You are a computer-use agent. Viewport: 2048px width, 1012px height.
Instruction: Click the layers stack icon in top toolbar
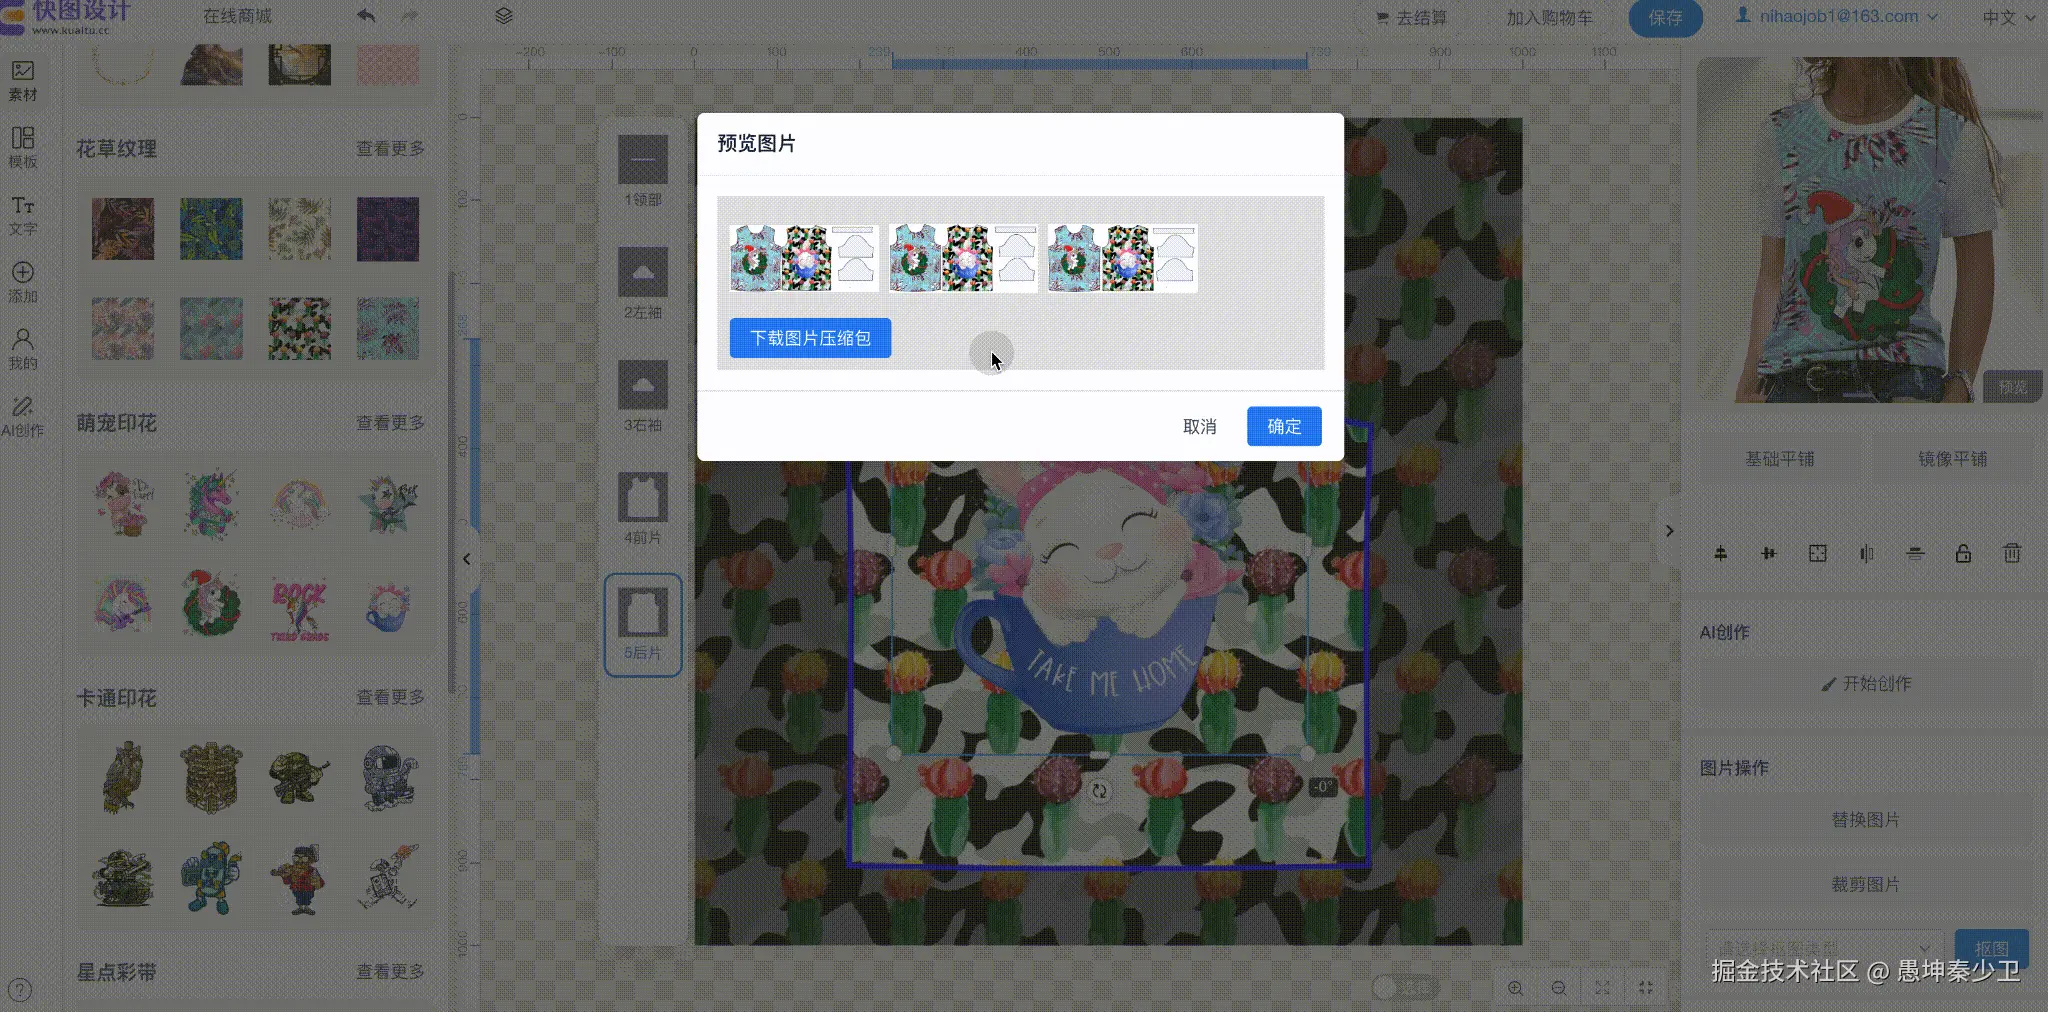coord(505,16)
